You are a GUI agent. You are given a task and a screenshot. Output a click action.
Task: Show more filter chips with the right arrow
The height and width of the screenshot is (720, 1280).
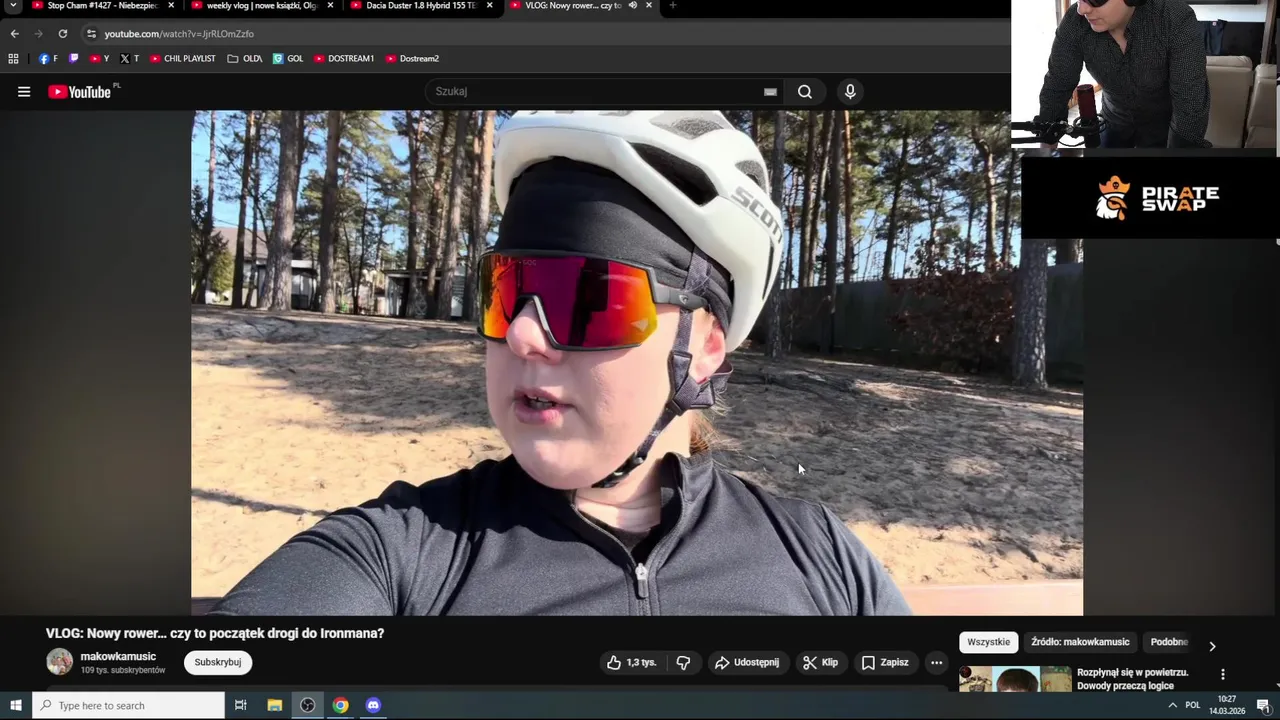click(x=1212, y=646)
